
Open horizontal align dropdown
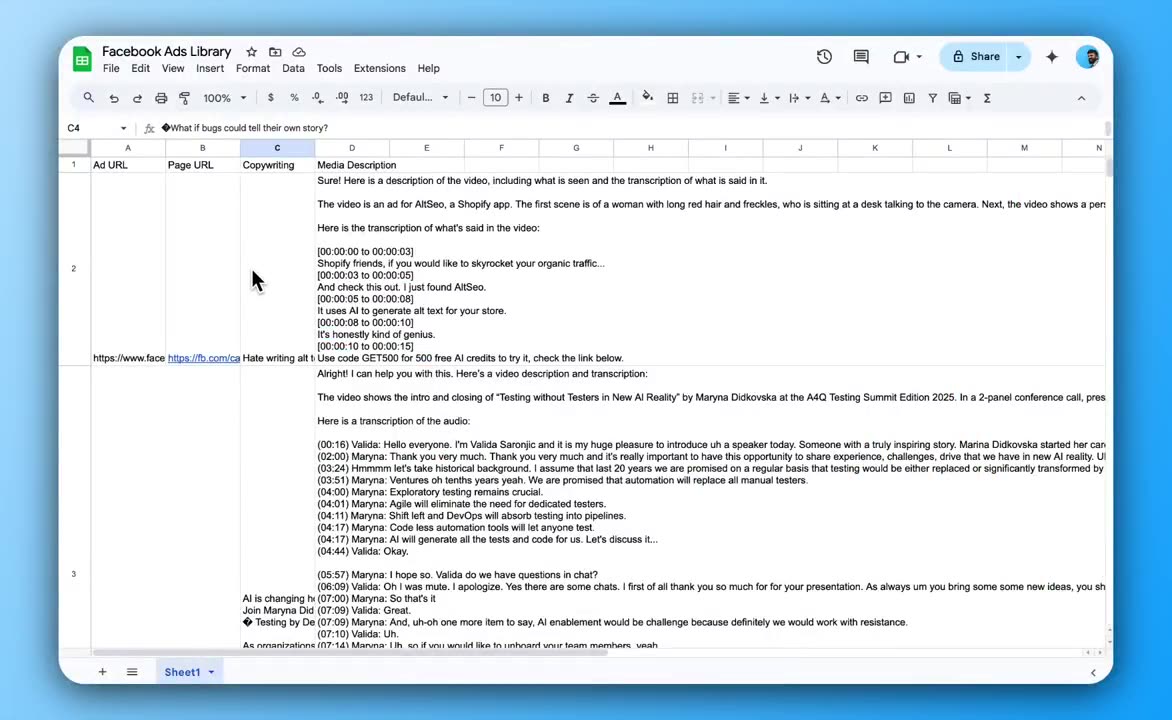[x=738, y=98]
